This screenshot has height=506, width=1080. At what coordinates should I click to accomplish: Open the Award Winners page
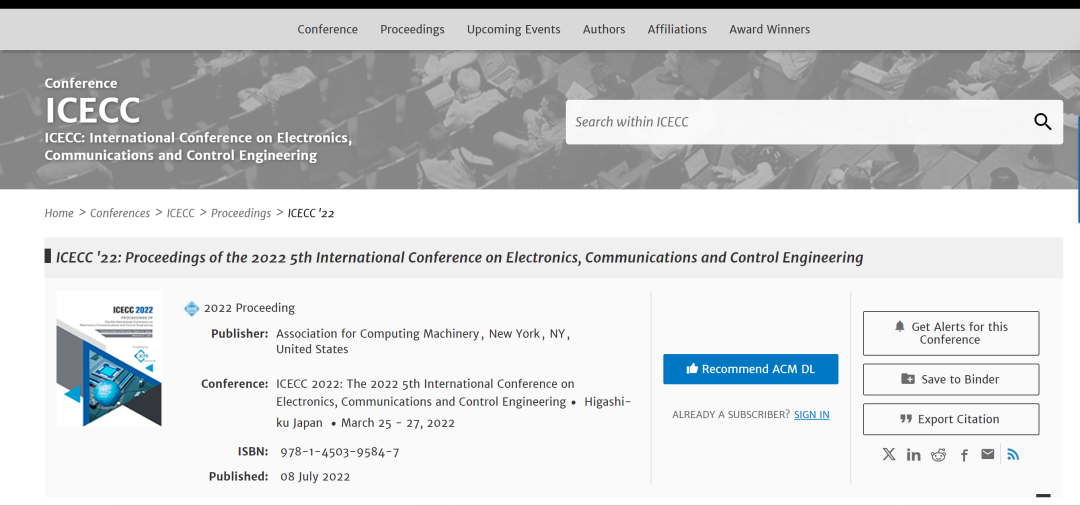tap(769, 29)
